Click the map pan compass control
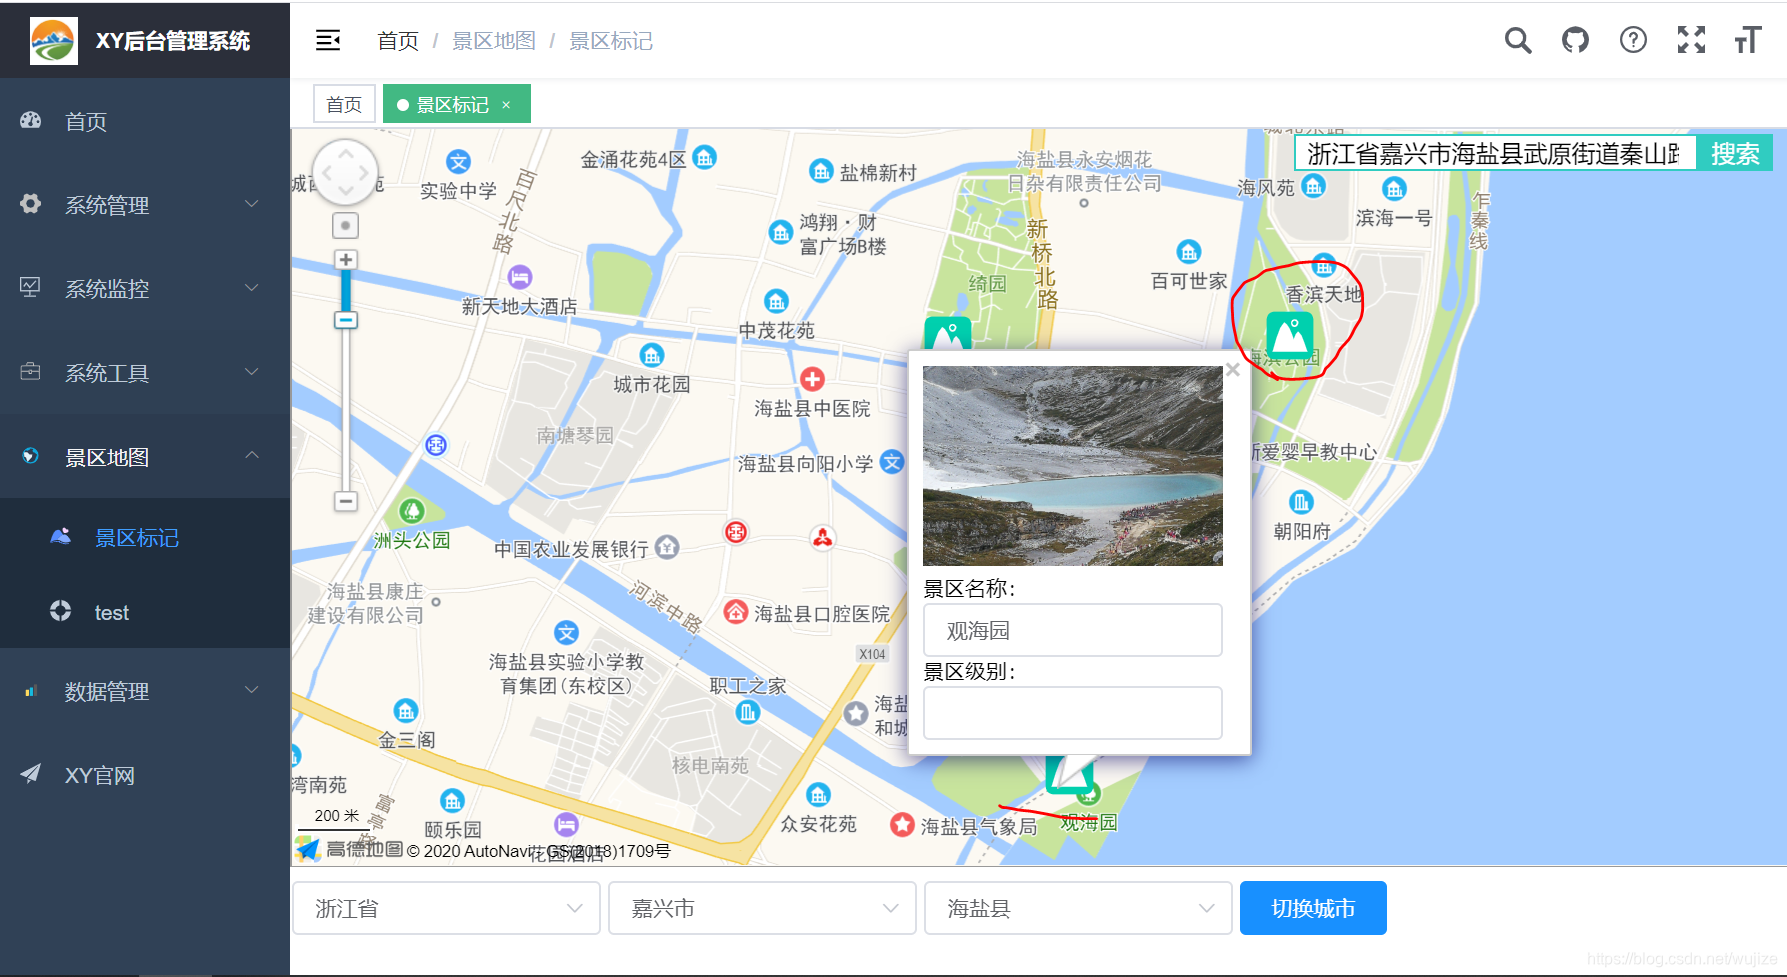The width and height of the screenshot is (1787, 977). [345, 172]
